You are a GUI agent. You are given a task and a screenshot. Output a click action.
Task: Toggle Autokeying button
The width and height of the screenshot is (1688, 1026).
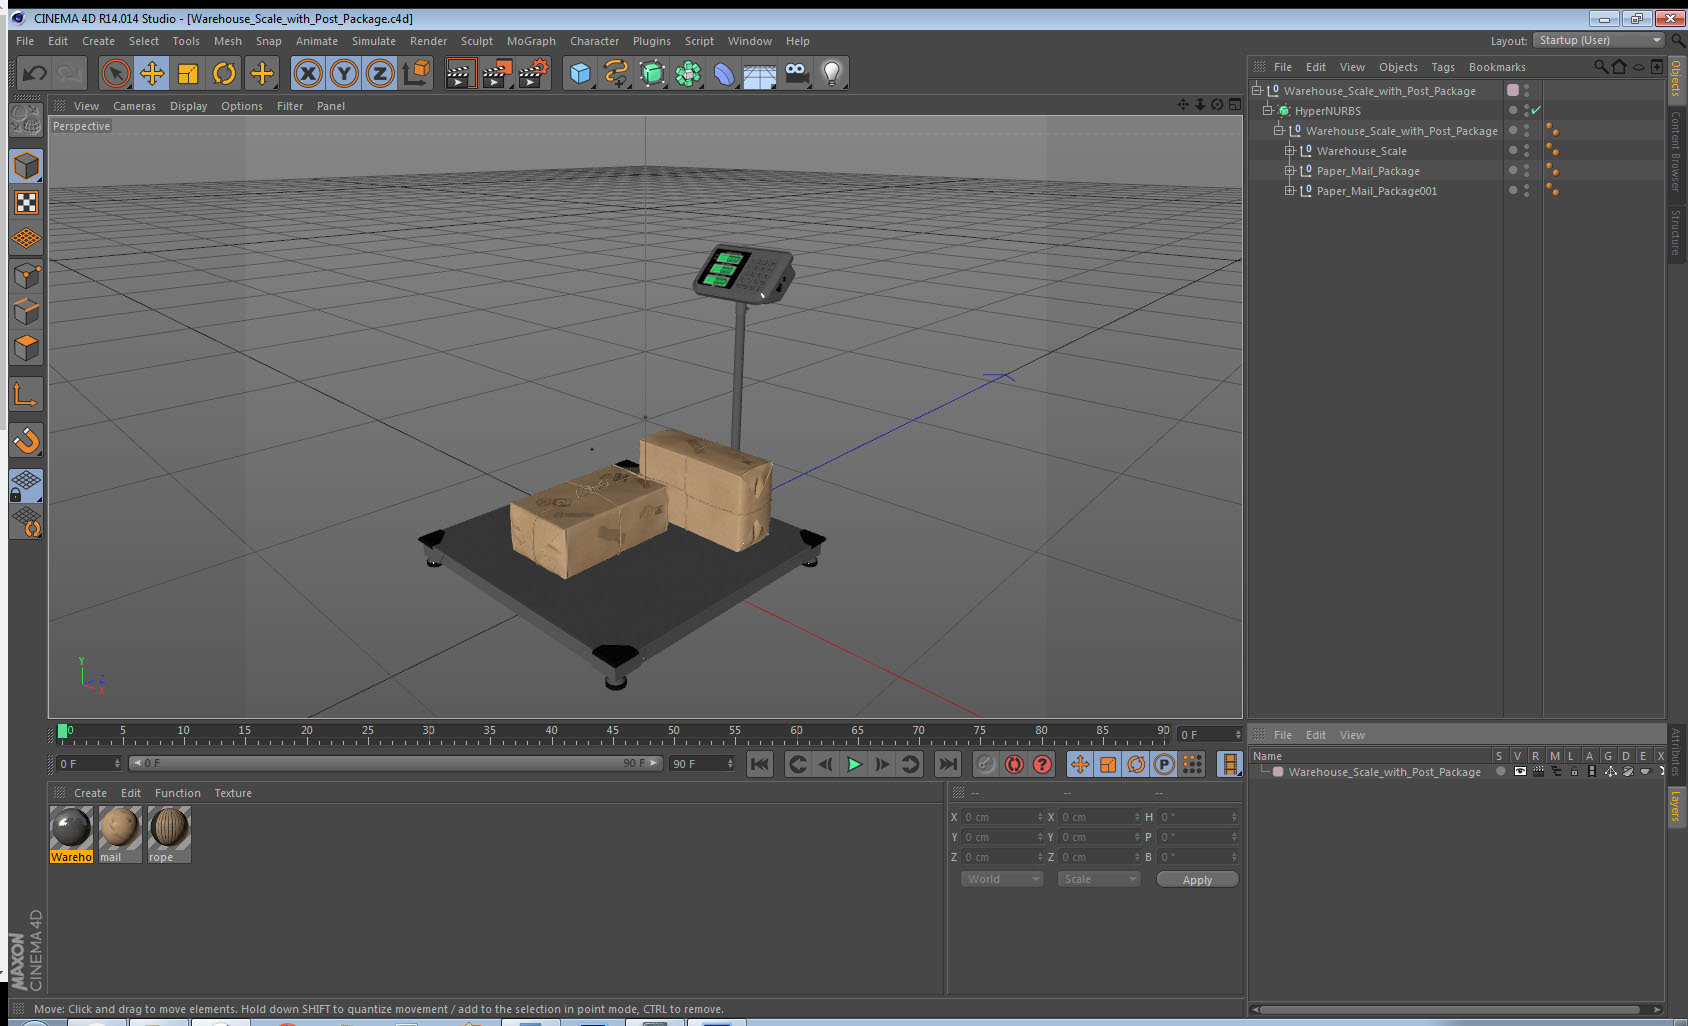point(1014,764)
